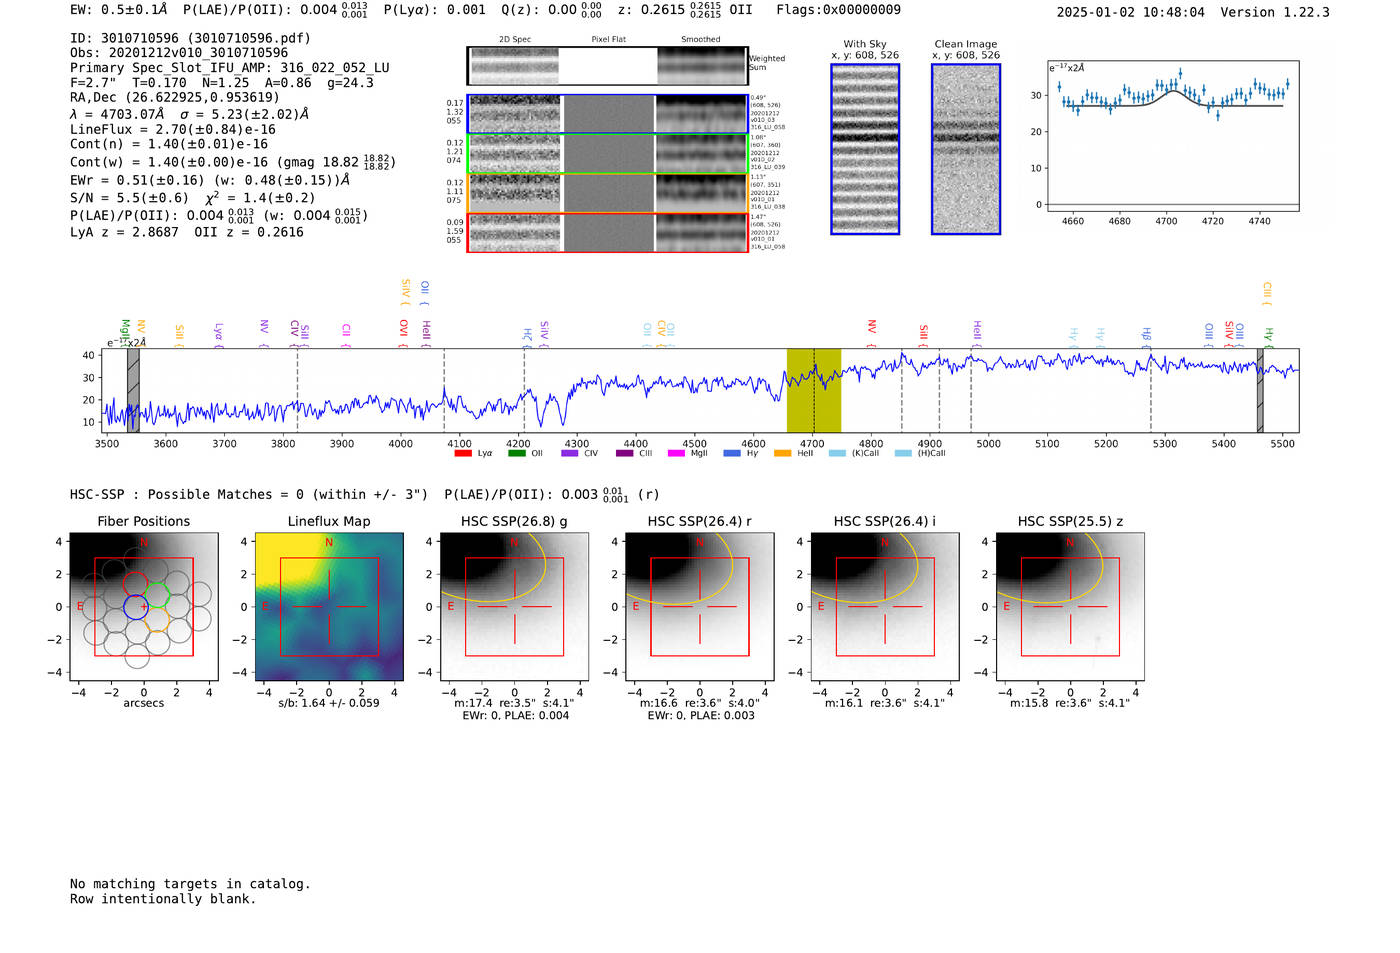Click the No matching targets in catalog text
The image size is (1400, 953).
point(190,884)
